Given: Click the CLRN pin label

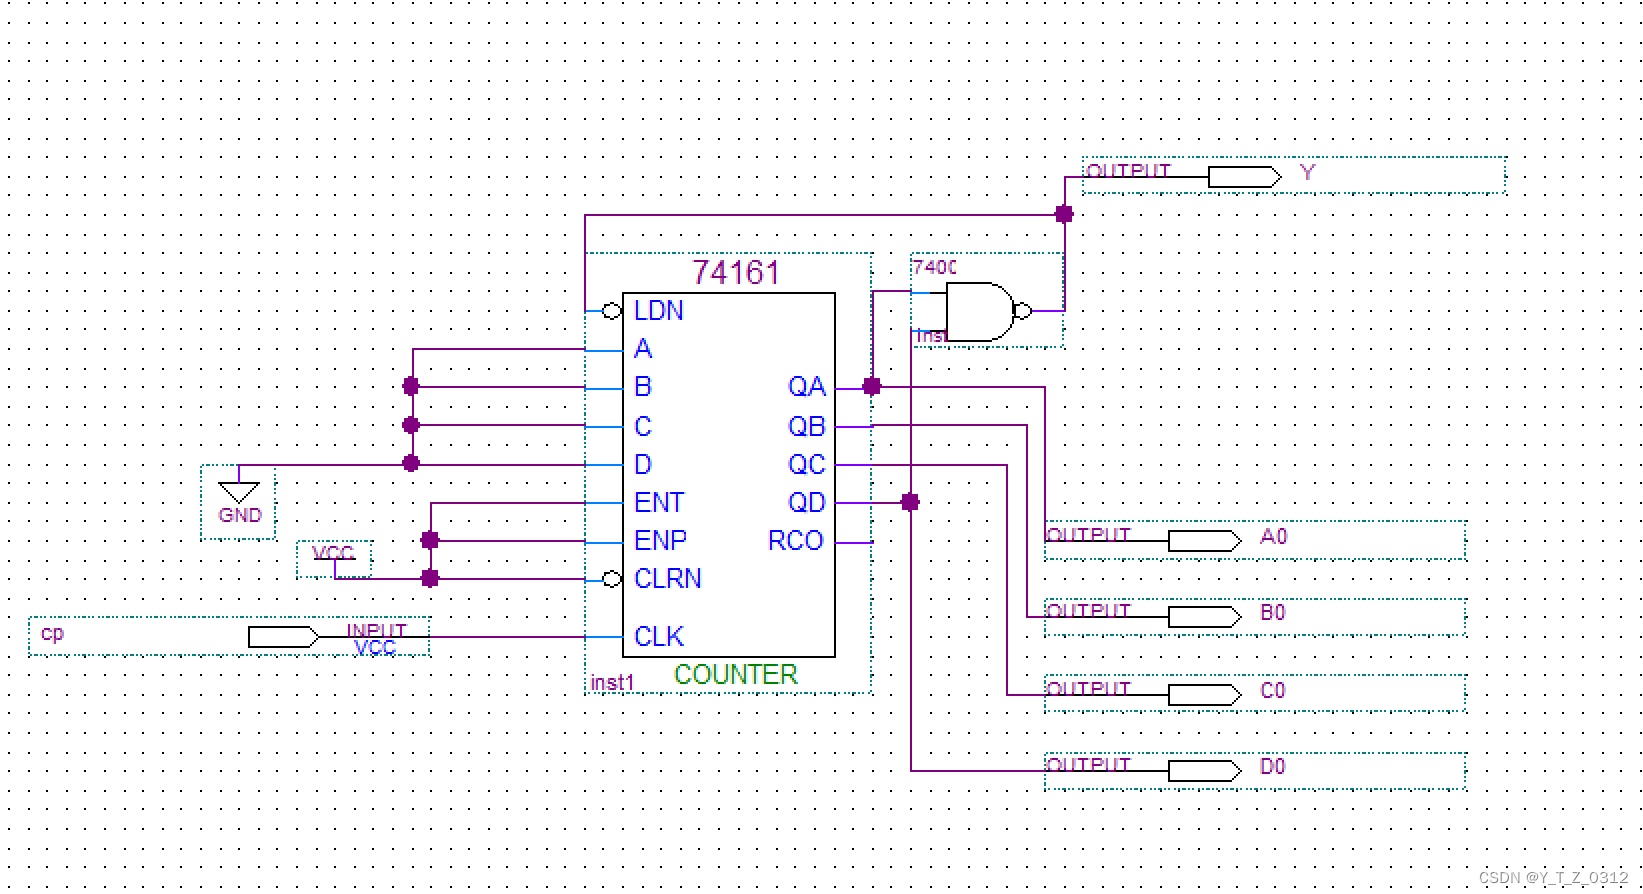Looking at the screenshot, I should (668, 579).
